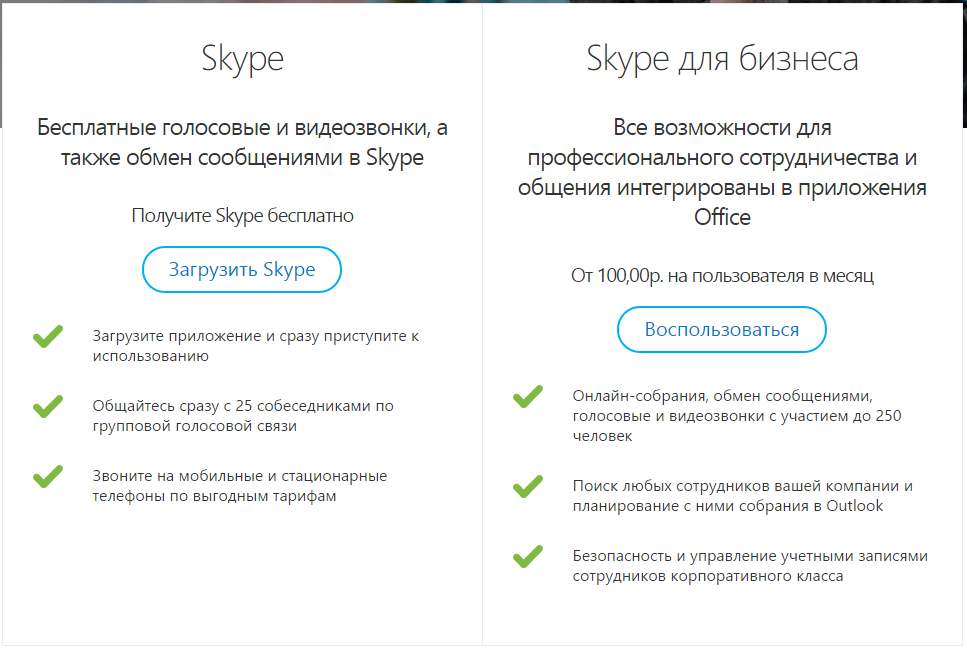This screenshot has height=654, width=967.
Task: Select the "Skype" column heading
Action: tap(242, 59)
